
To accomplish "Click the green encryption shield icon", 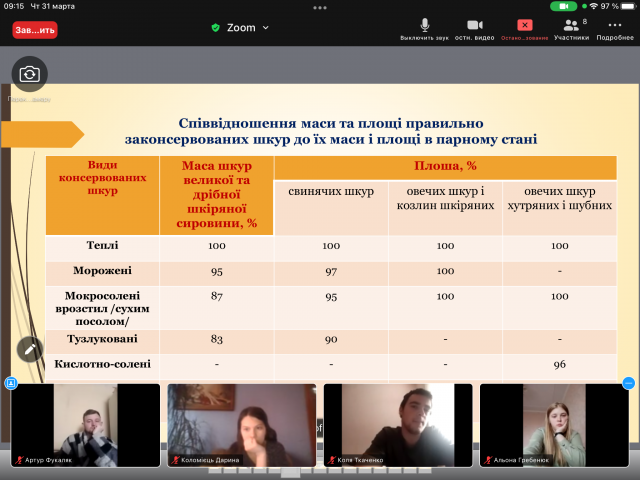I will 215,28.
